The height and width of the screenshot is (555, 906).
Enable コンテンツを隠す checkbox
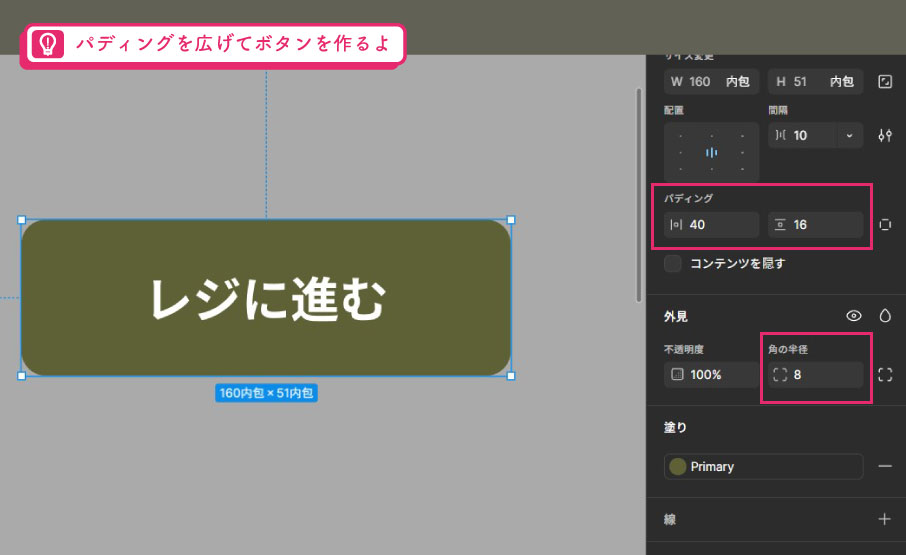click(673, 263)
